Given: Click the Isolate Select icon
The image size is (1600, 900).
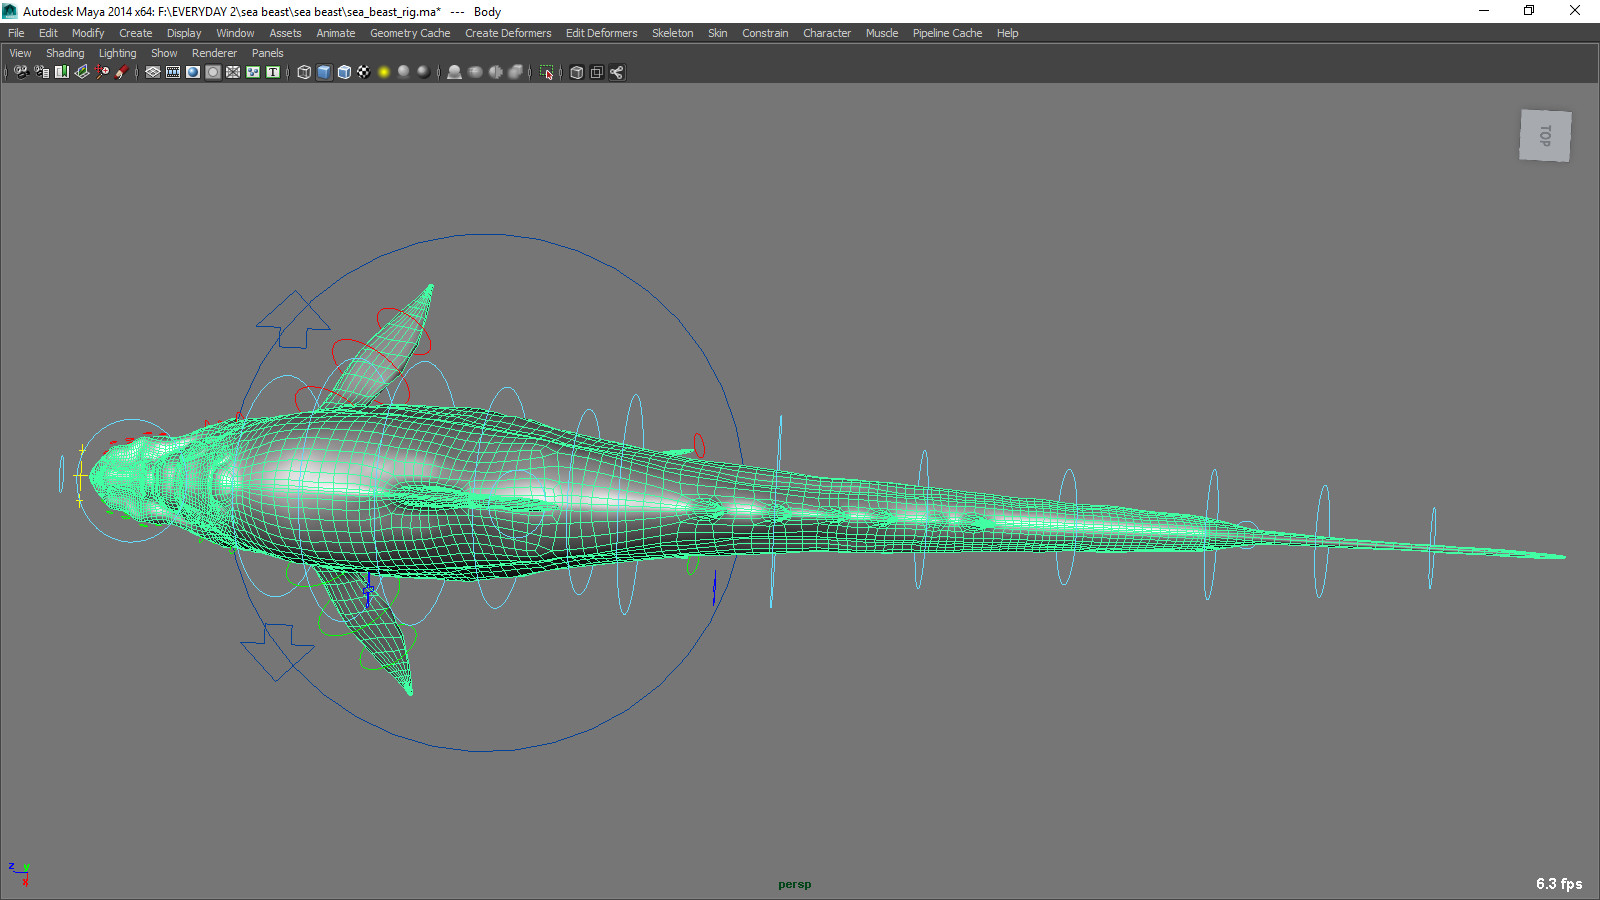Looking at the screenshot, I should [x=546, y=72].
